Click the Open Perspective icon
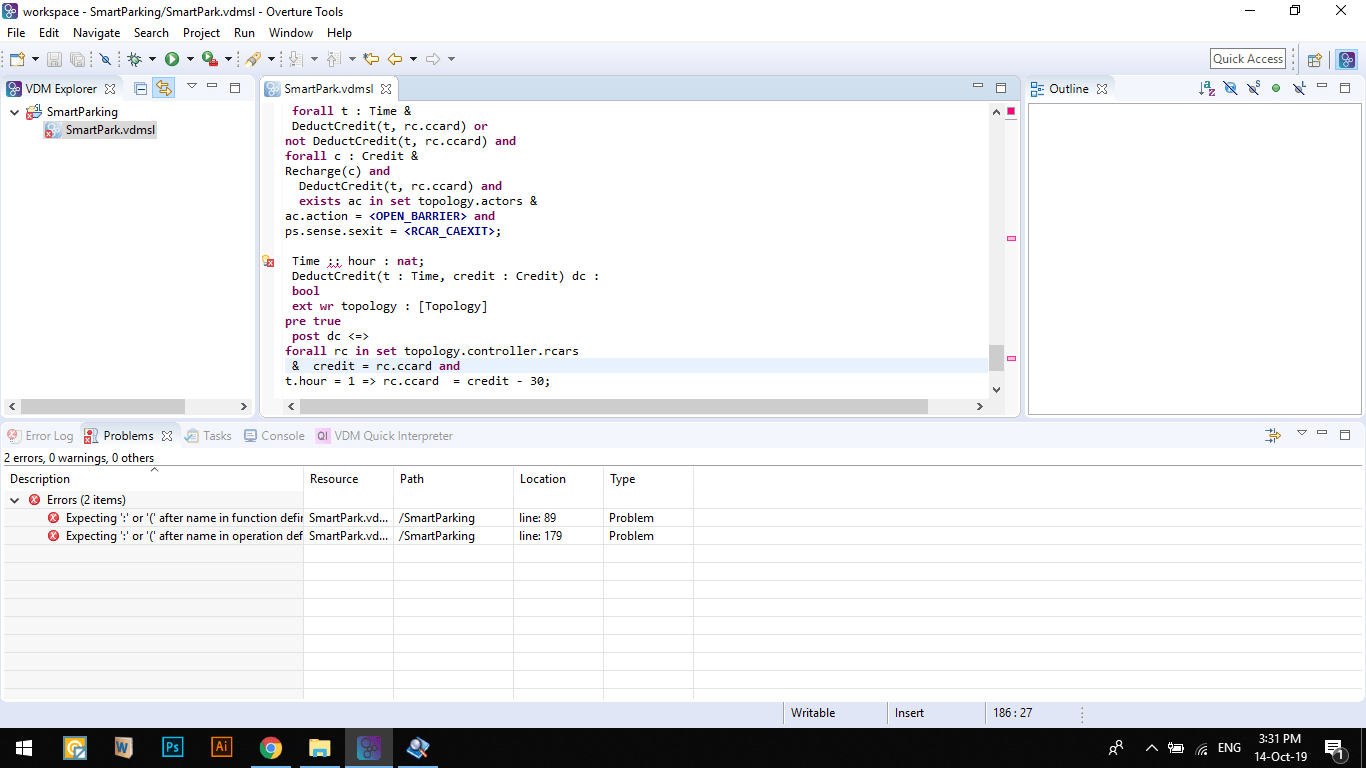 [1315, 59]
